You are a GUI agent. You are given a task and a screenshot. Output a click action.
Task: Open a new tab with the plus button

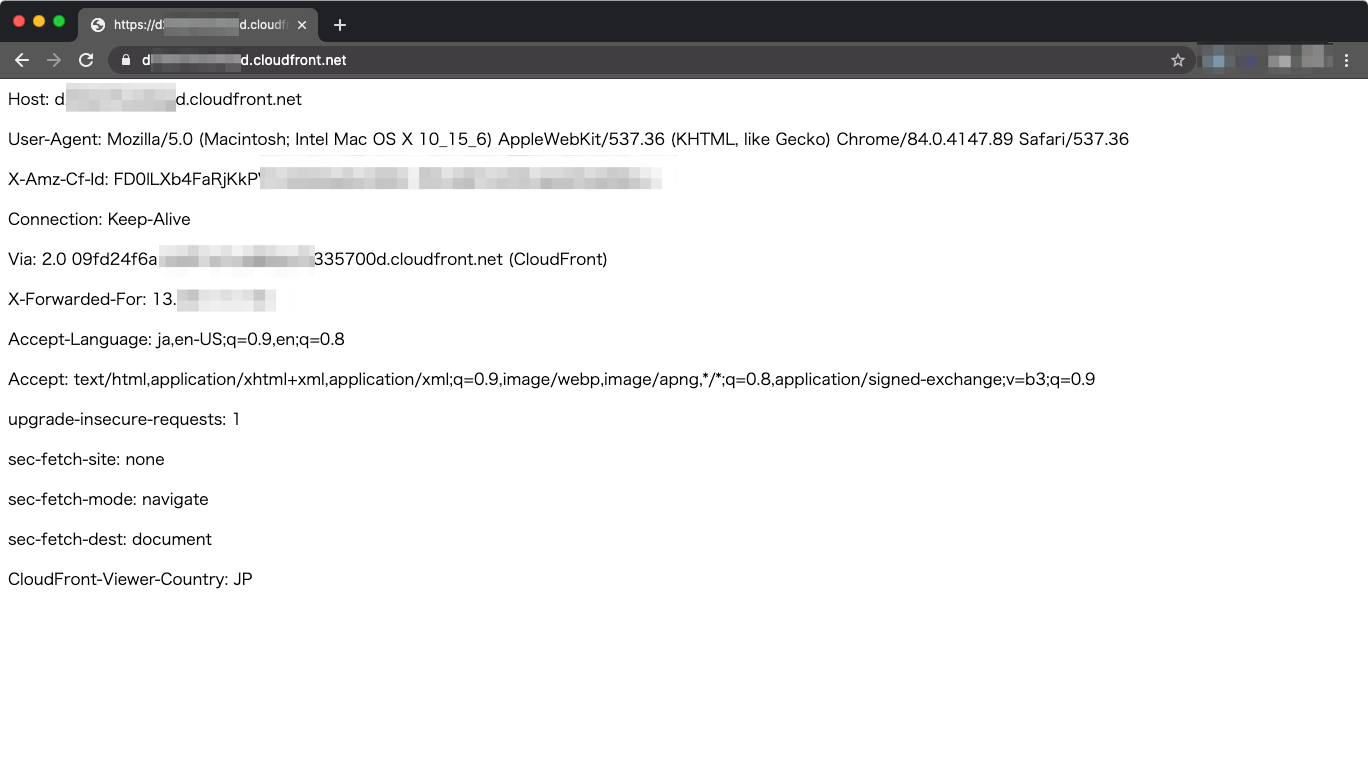340,25
